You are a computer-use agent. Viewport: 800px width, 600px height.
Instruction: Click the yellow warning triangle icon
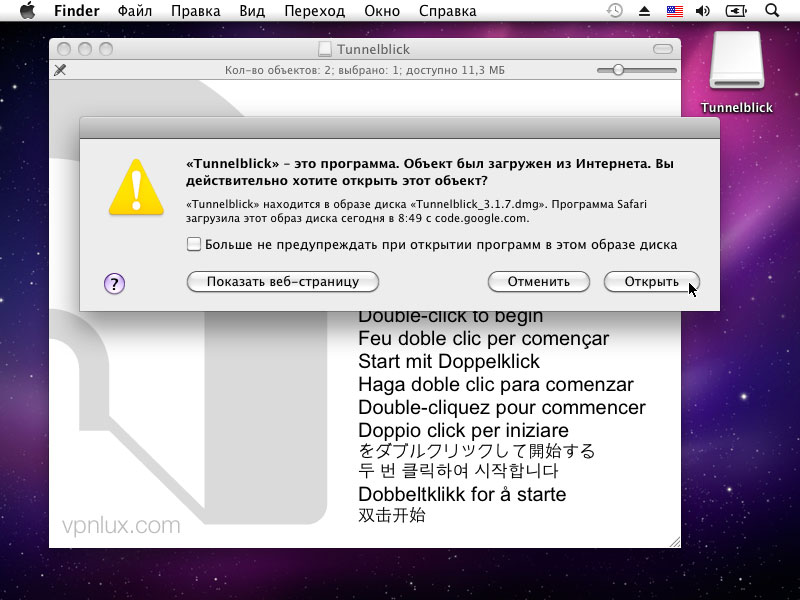point(136,187)
